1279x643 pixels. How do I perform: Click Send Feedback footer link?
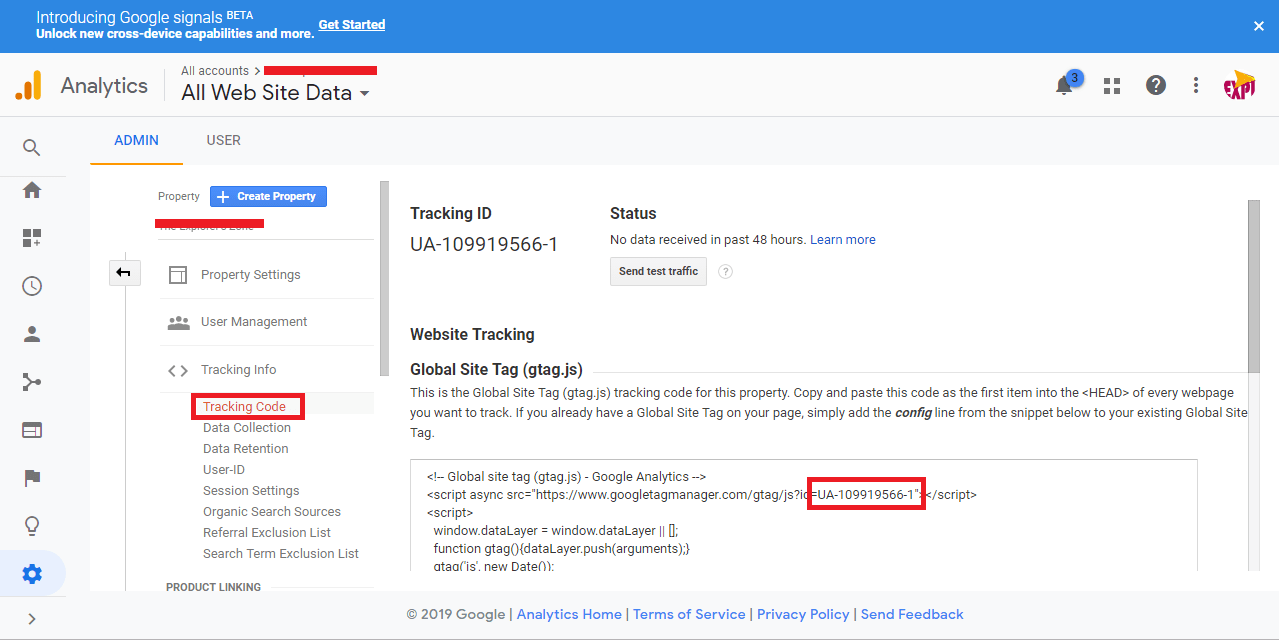(x=912, y=614)
